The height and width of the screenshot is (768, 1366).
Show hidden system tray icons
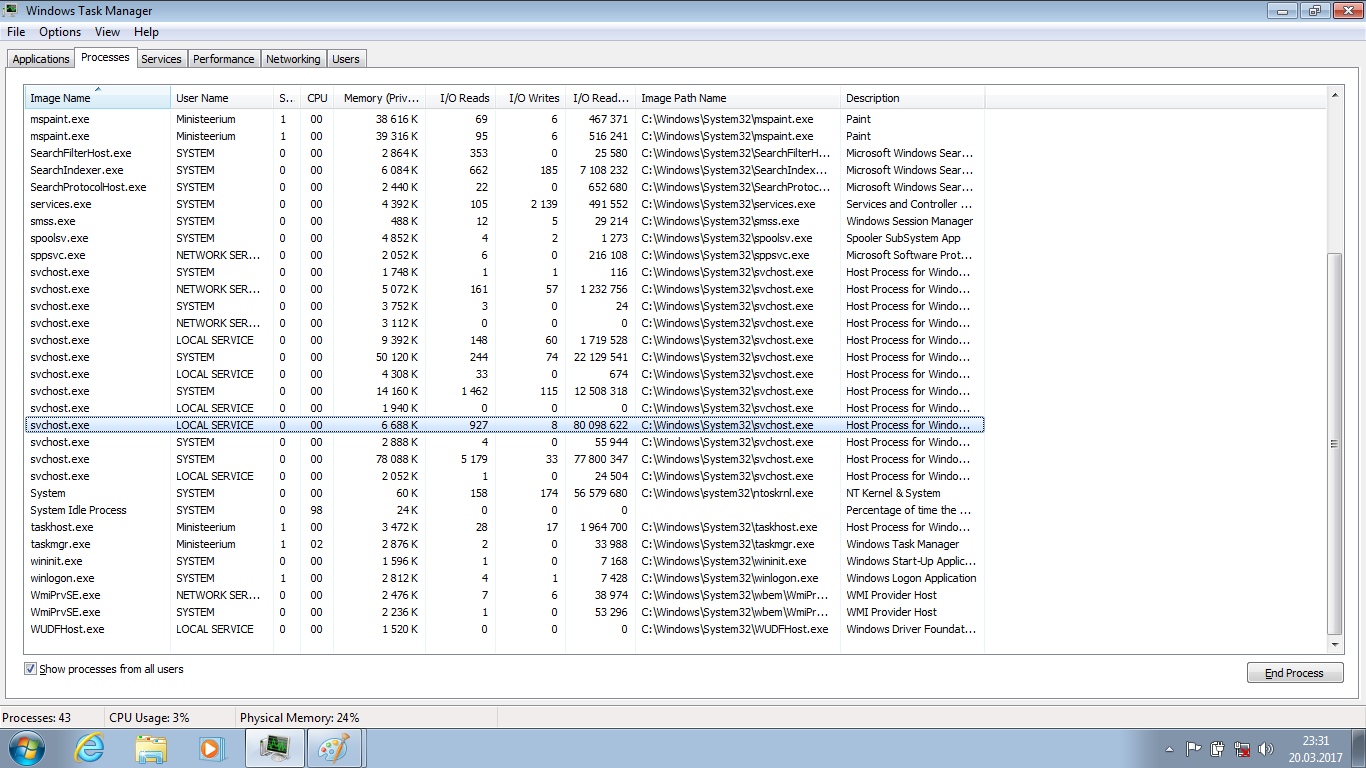(x=1170, y=749)
